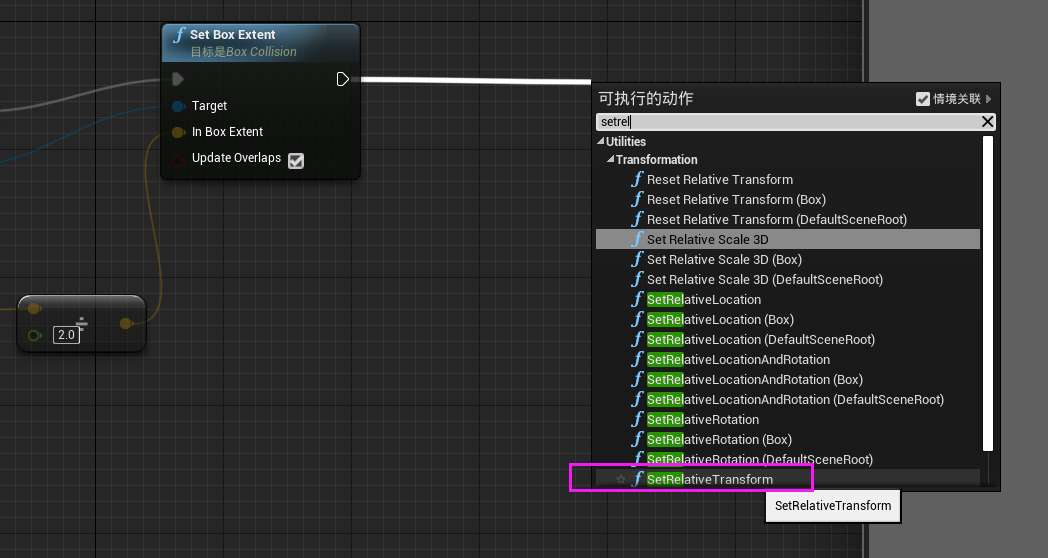
Task: Click function icon beside Reset Relative Transform
Action: tap(638, 179)
